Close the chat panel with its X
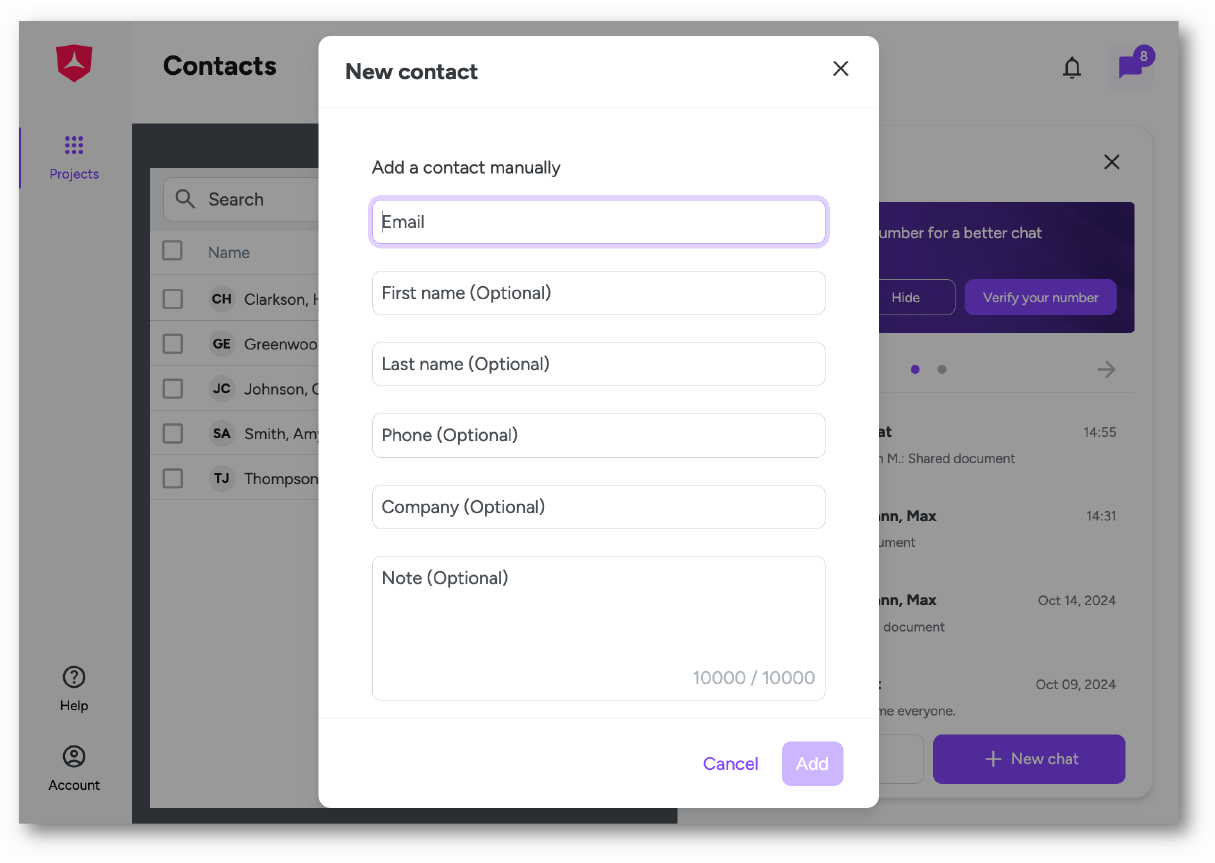 1111,162
